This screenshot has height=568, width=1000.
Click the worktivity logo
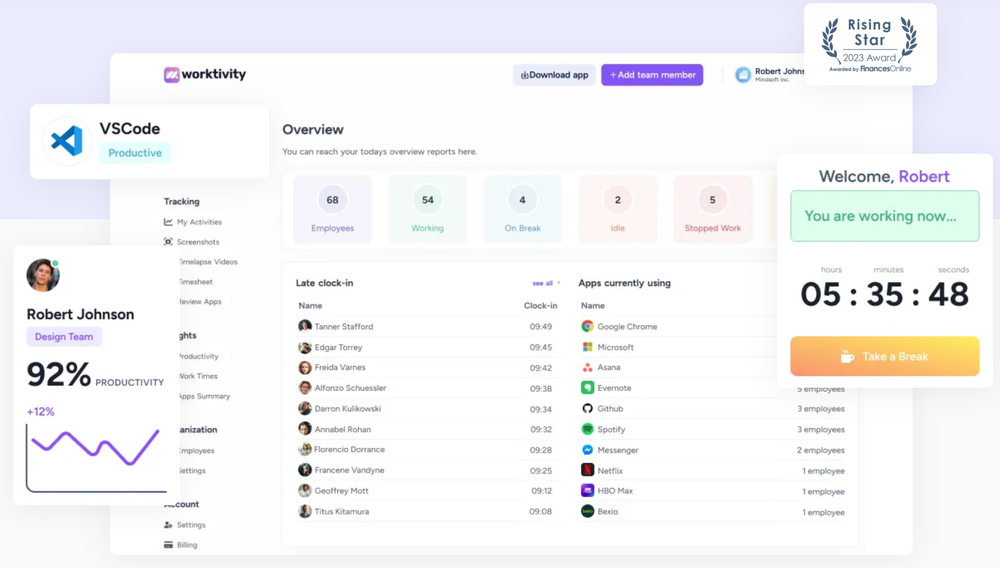pyautogui.click(x=205, y=75)
